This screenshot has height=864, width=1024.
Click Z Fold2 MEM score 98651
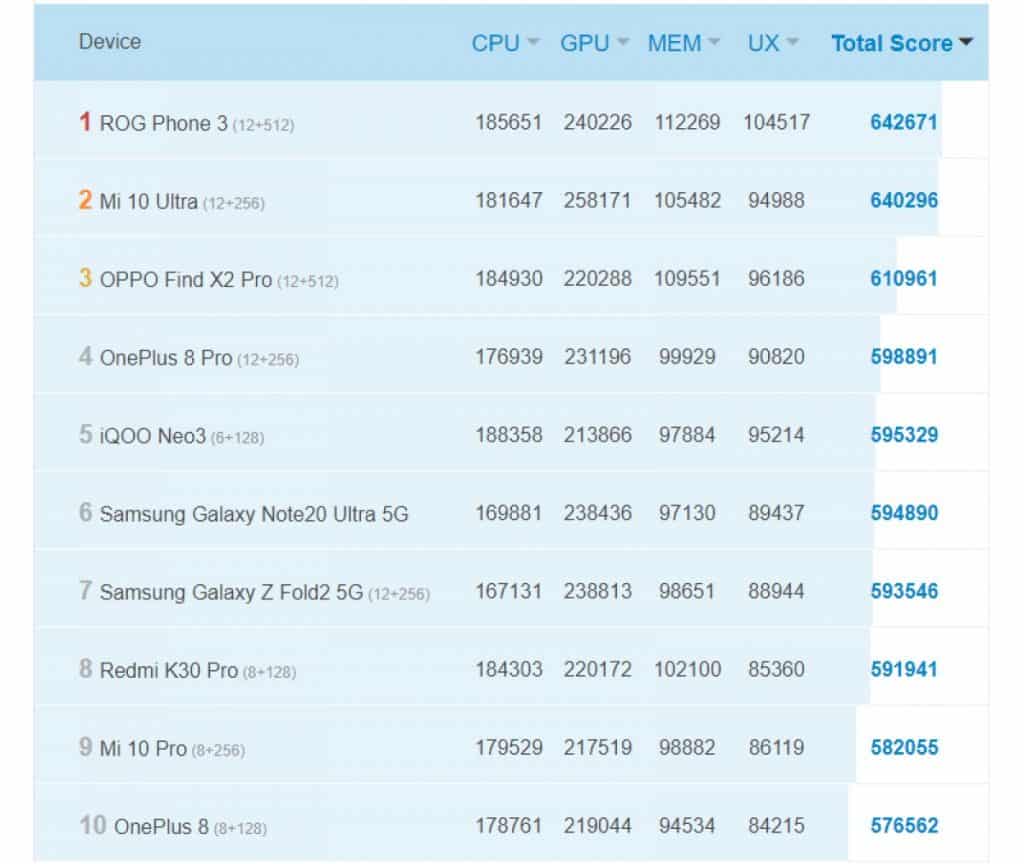click(x=687, y=591)
